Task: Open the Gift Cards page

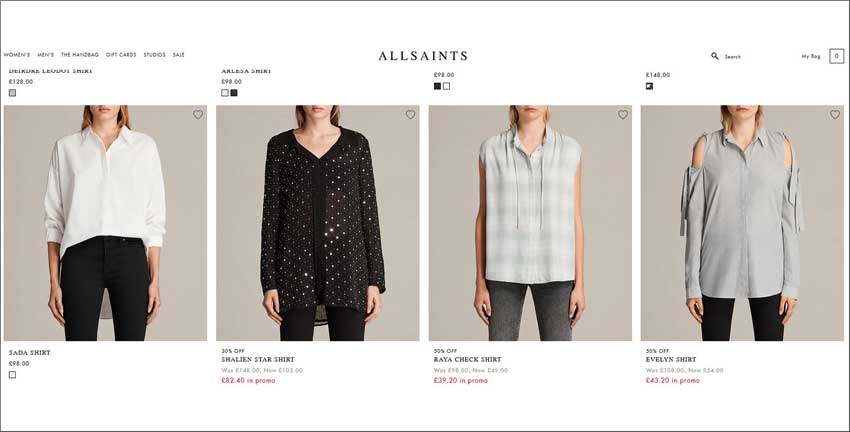Action: click(121, 55)
